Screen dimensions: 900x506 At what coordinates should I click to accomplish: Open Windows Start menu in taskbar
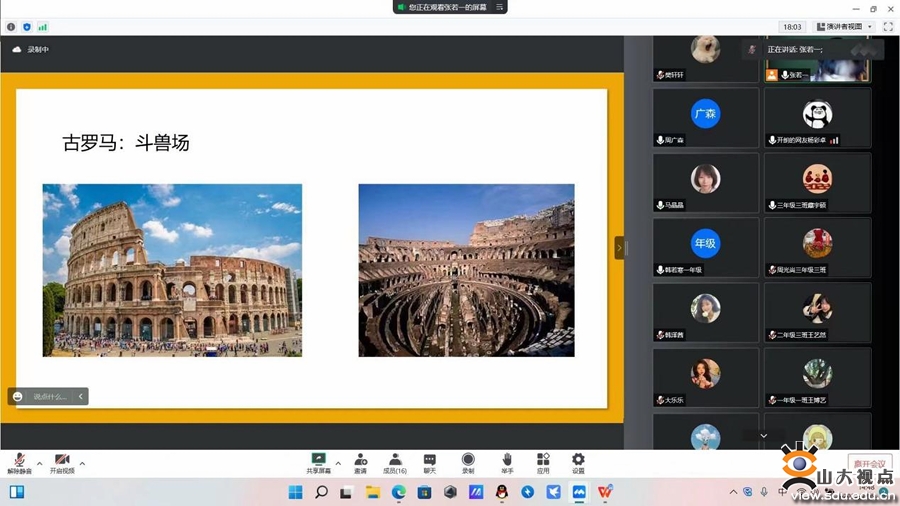[x=296, y=492]
